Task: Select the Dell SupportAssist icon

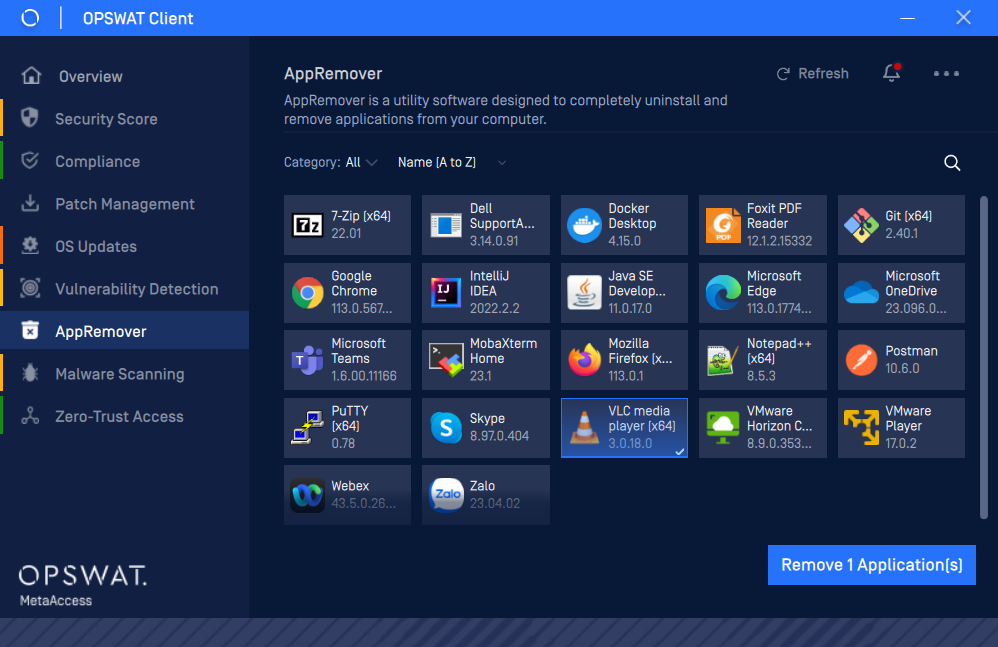Action: [x=446, y=225]
